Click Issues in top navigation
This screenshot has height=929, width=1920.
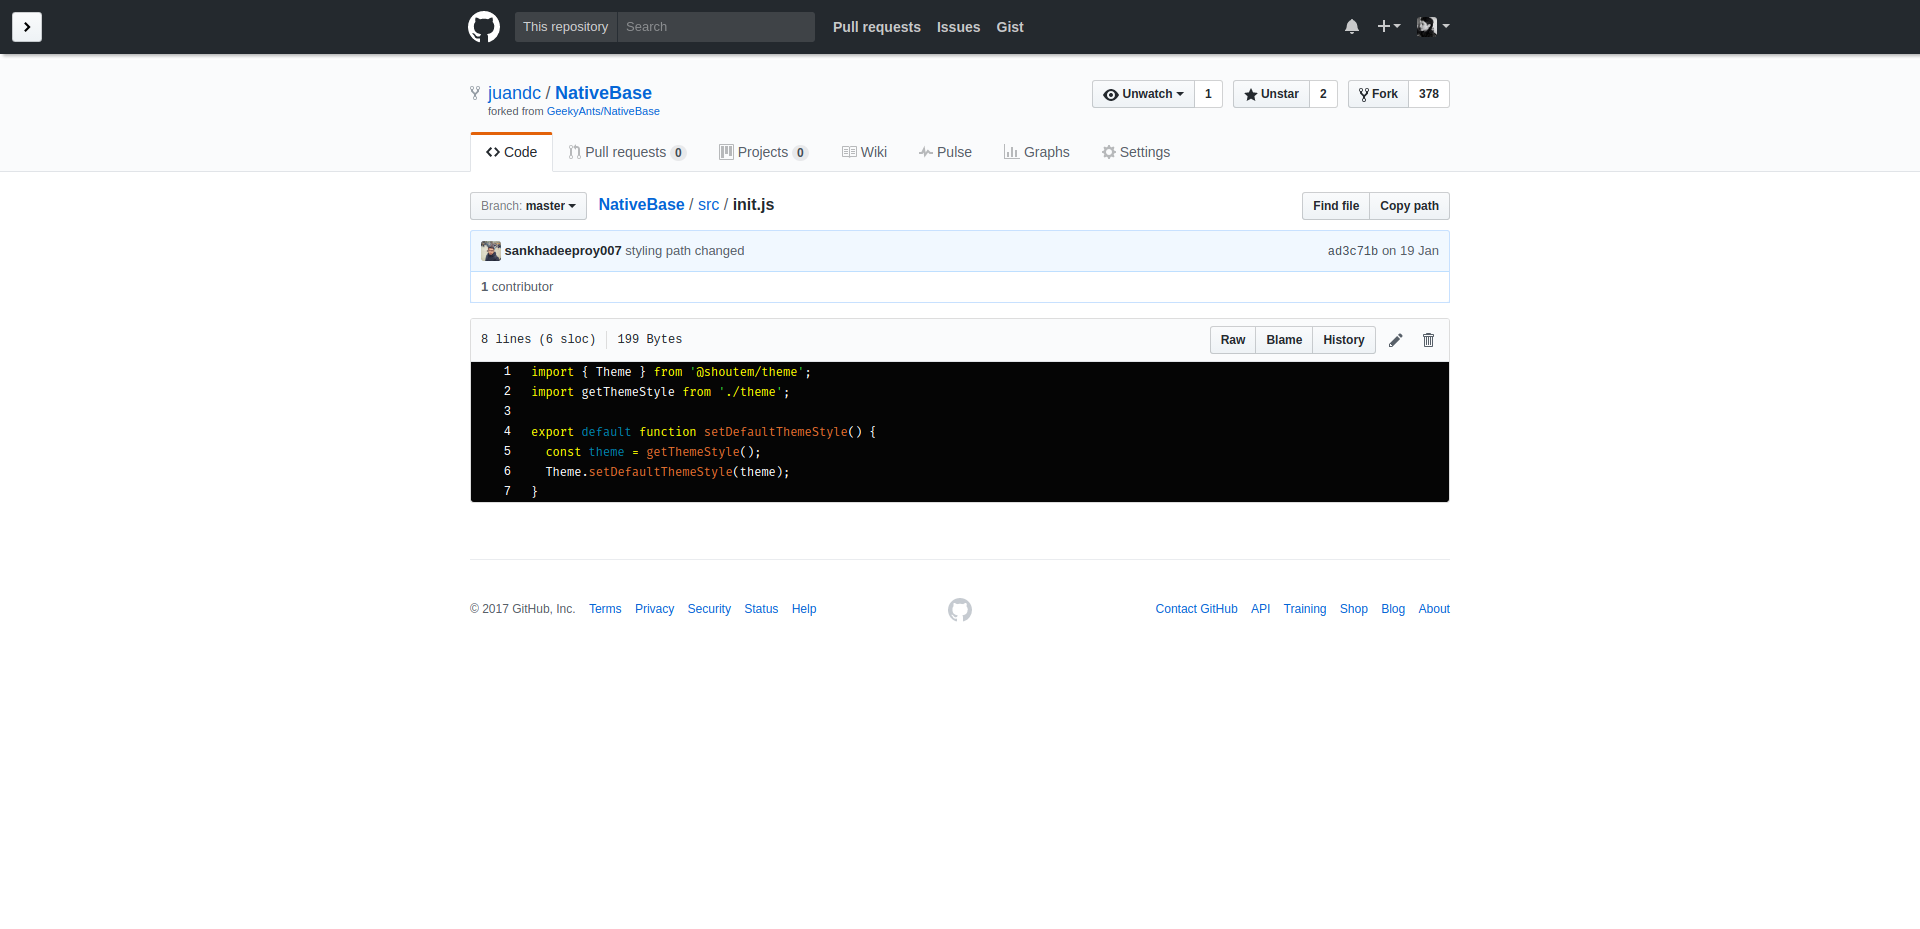tap(958, 27)
